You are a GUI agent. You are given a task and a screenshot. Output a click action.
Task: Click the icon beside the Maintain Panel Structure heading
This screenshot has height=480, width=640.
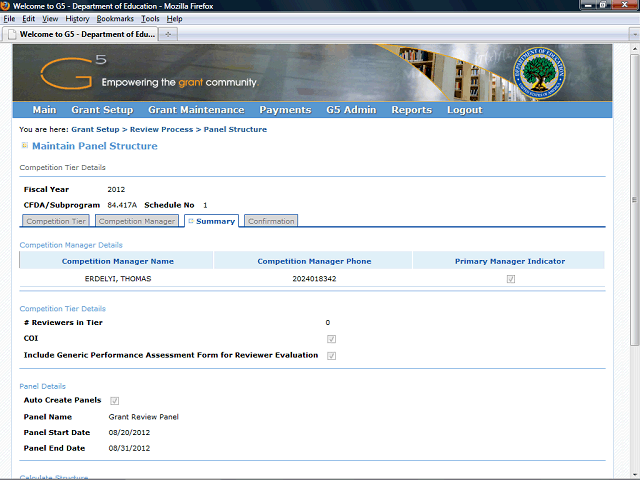click(25, 146)
